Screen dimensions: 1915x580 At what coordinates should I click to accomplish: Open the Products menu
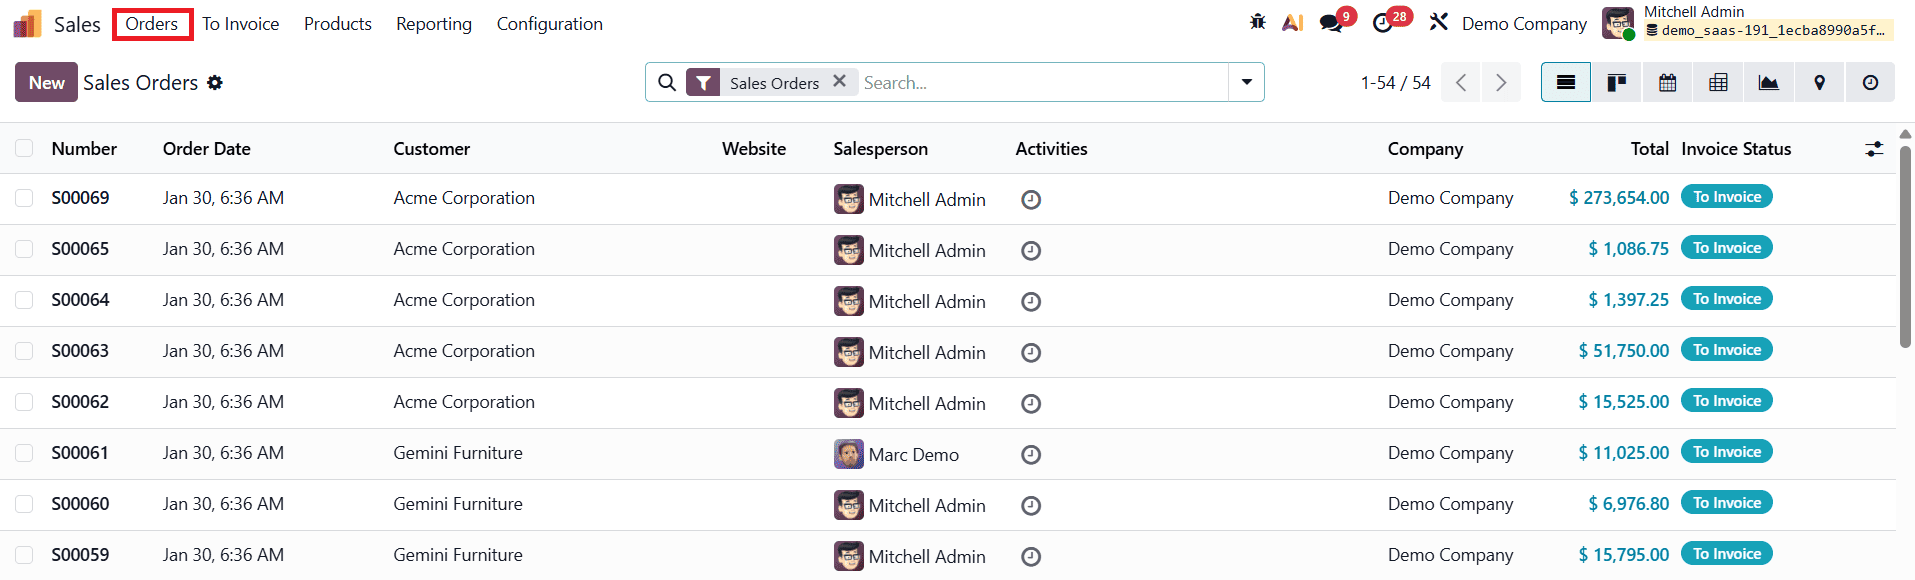[x=338, y=24]
